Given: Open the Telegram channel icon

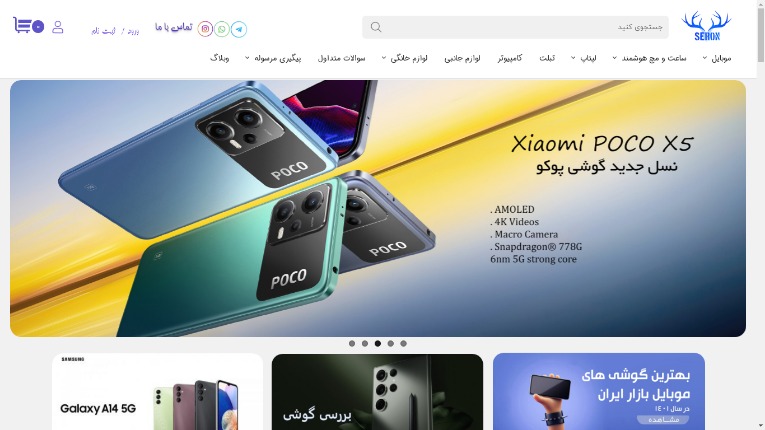Looking at the screenshot, I should [x=239, y=29].
